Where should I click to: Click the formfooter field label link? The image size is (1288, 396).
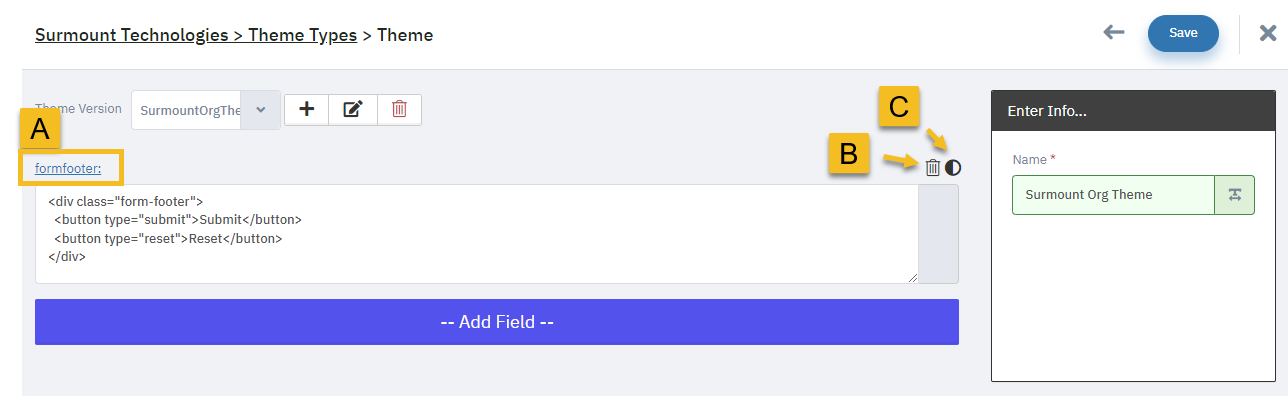click(x=68, y=167)
